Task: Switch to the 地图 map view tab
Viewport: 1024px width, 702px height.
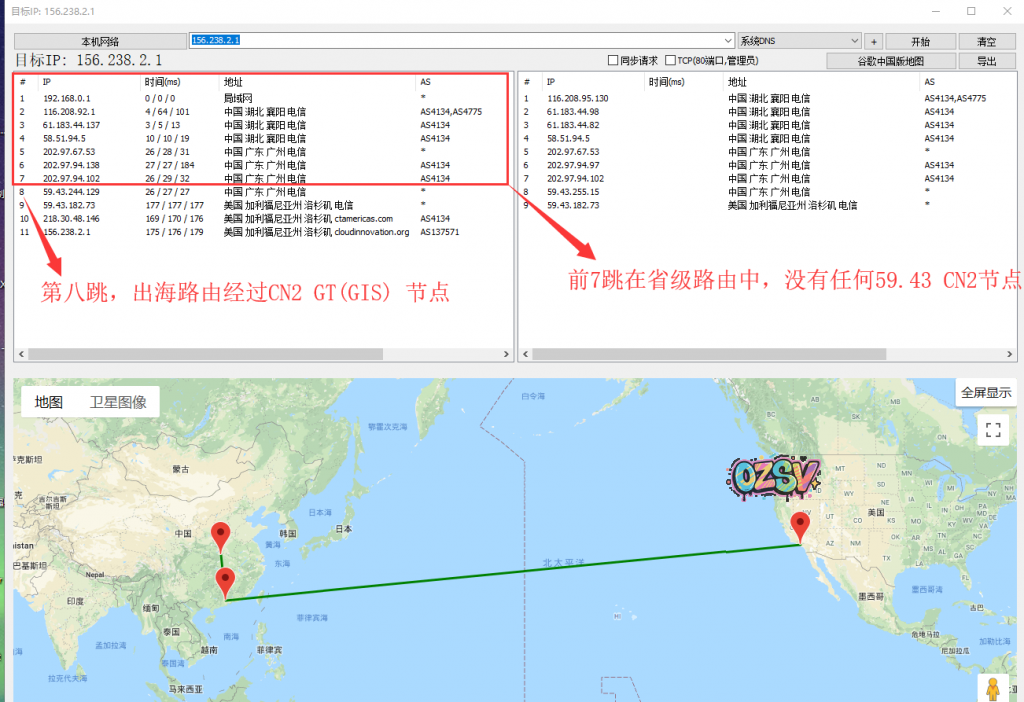Action: 49,402
